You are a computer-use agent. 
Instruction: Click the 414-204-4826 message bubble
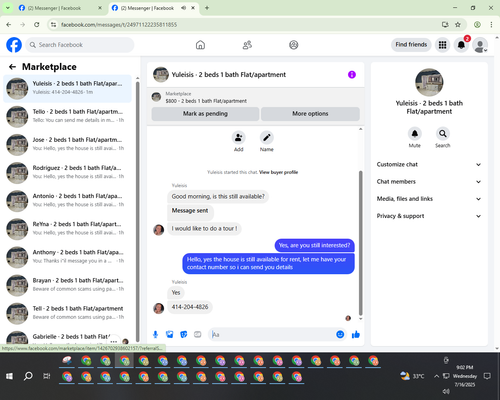pos(190,307)
